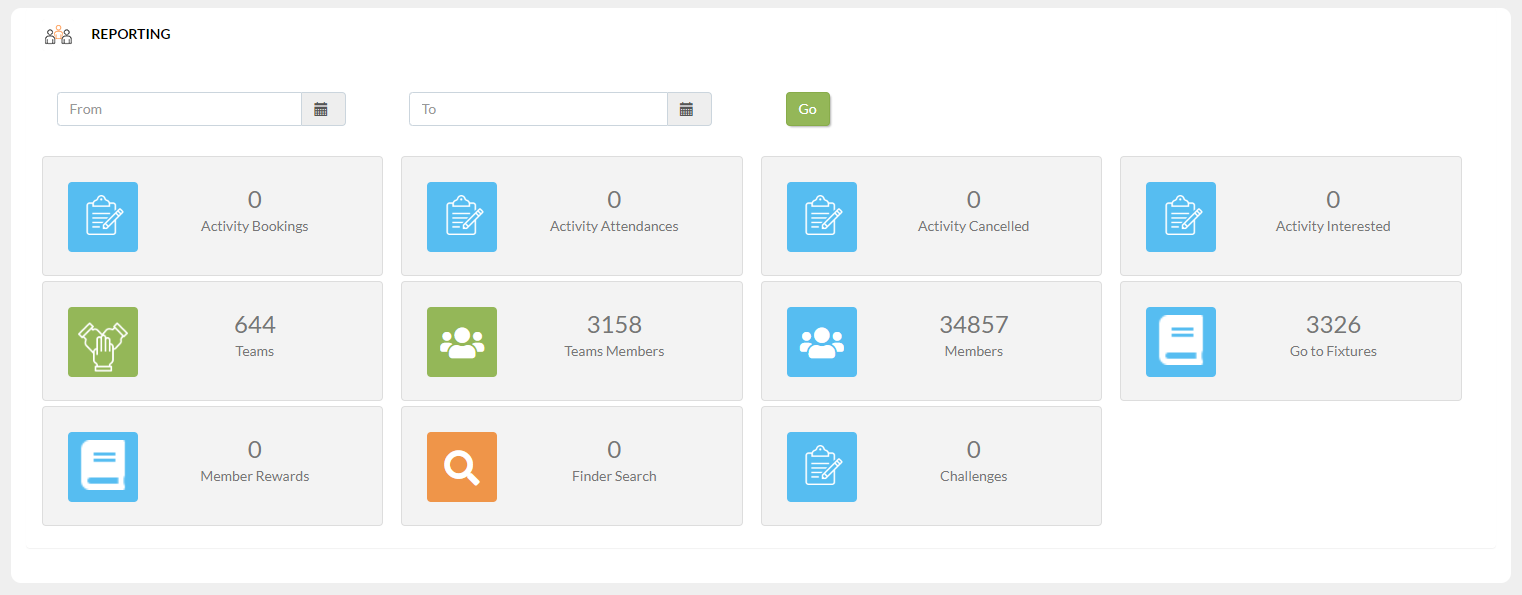Open the Go to Fixtures link text
Image resolution: width=1522 pixels, height=595 pixels.
click(1333, 351)
